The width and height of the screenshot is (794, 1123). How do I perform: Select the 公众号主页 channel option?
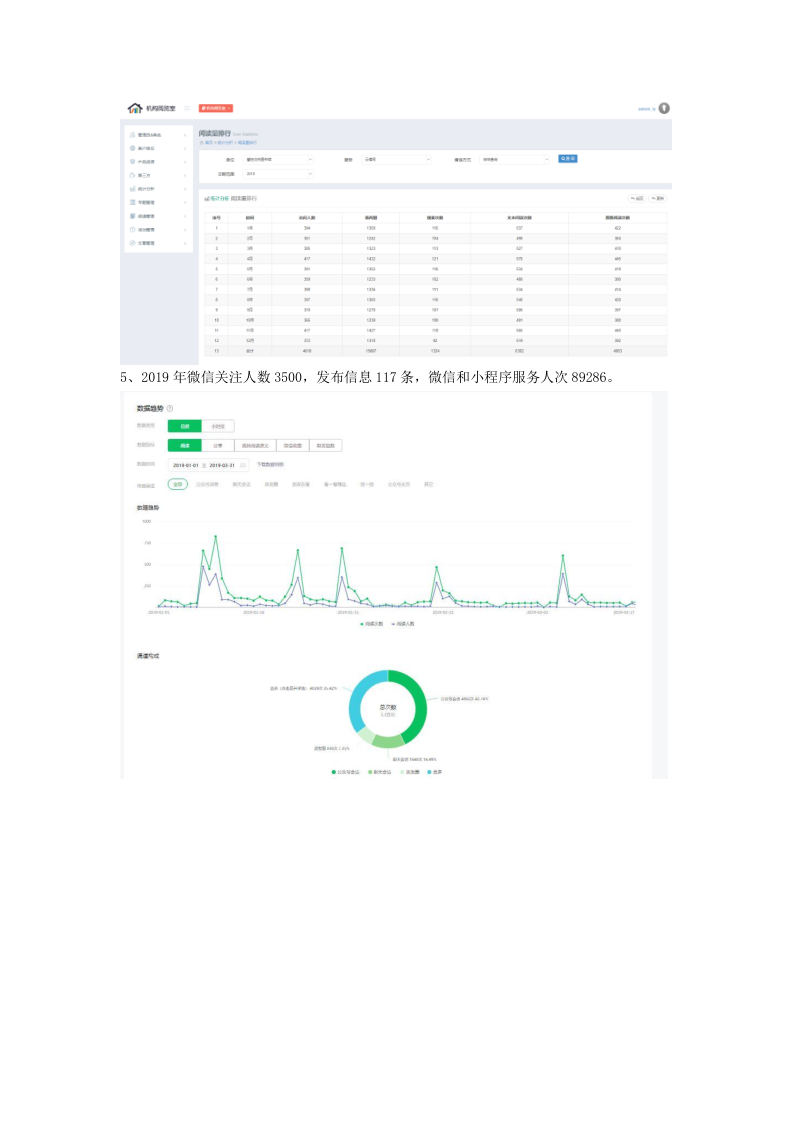point(399,485)
